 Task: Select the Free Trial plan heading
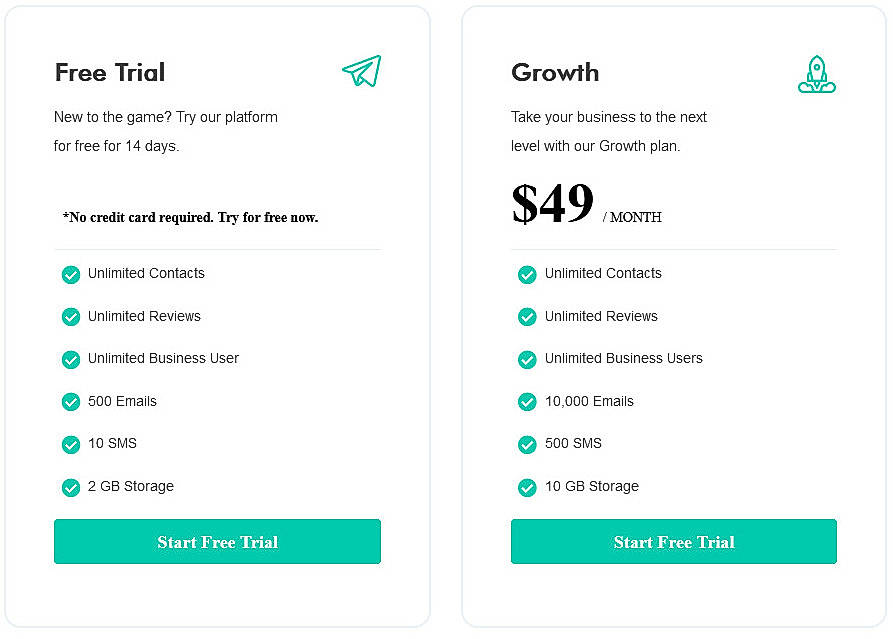point(110,72)
